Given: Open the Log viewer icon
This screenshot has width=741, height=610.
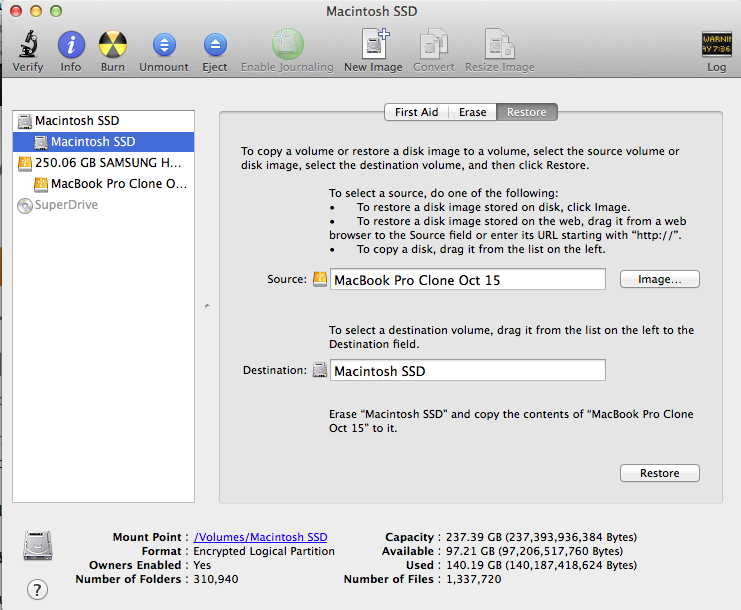Looking at the screenshot, I should [716, 44].
